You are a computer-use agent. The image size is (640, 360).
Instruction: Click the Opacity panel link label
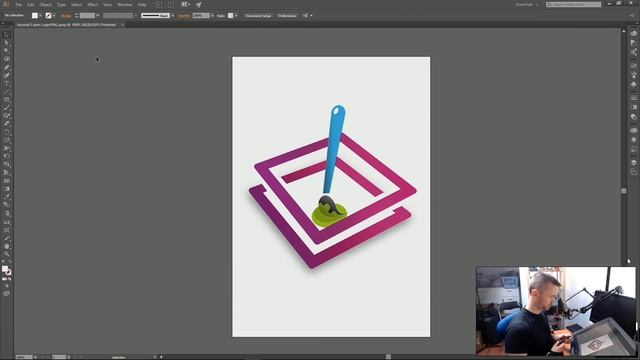click(x=184, y=16)
